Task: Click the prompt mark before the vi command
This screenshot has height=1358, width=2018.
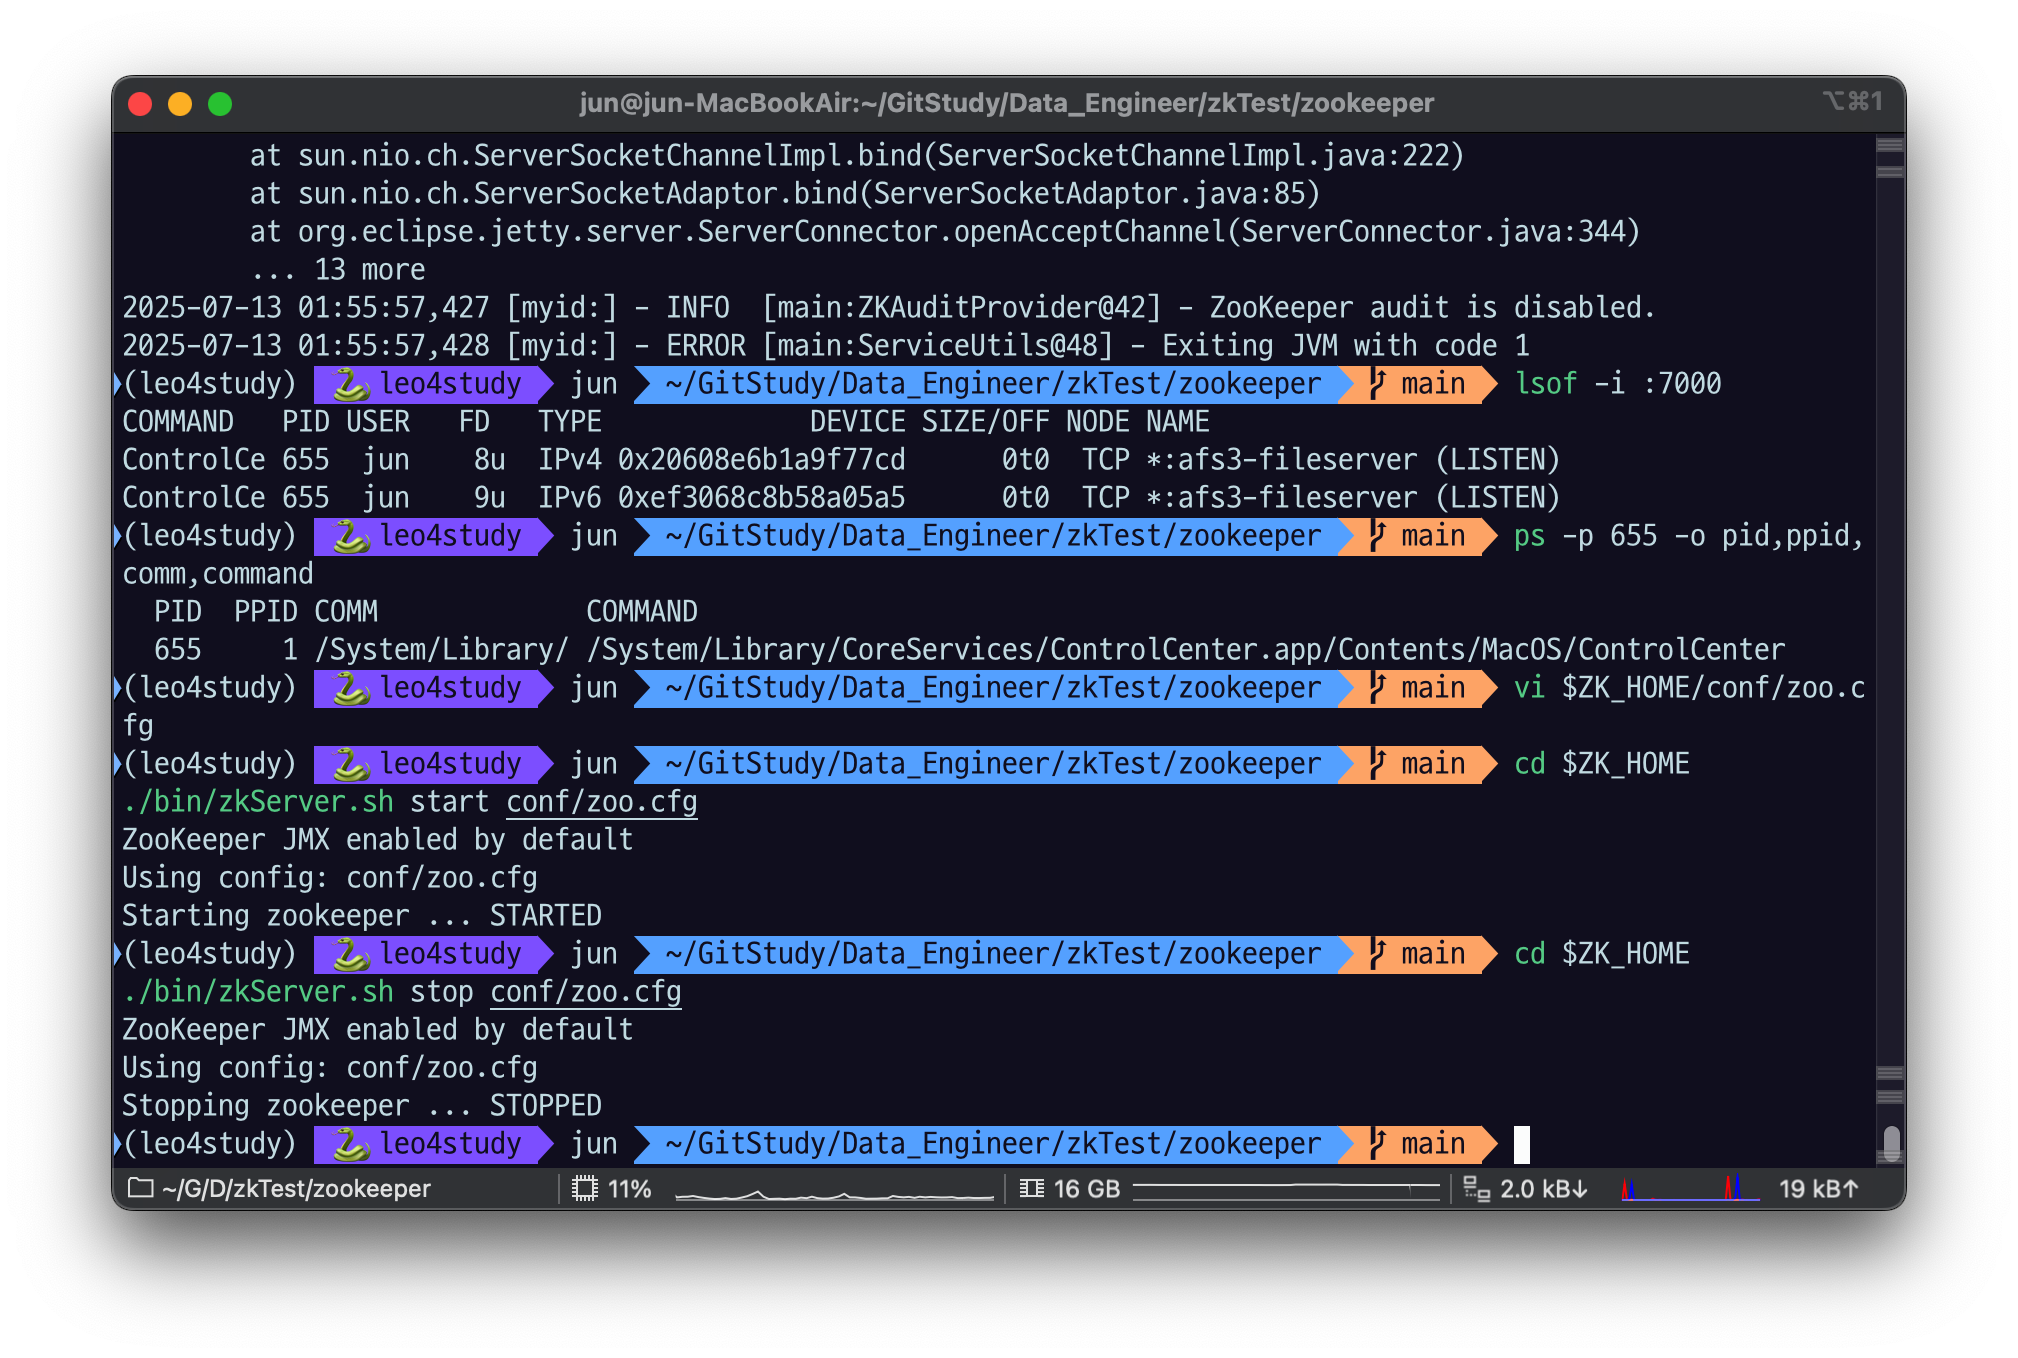Action: pyautogui.click(x=118, y=688)
